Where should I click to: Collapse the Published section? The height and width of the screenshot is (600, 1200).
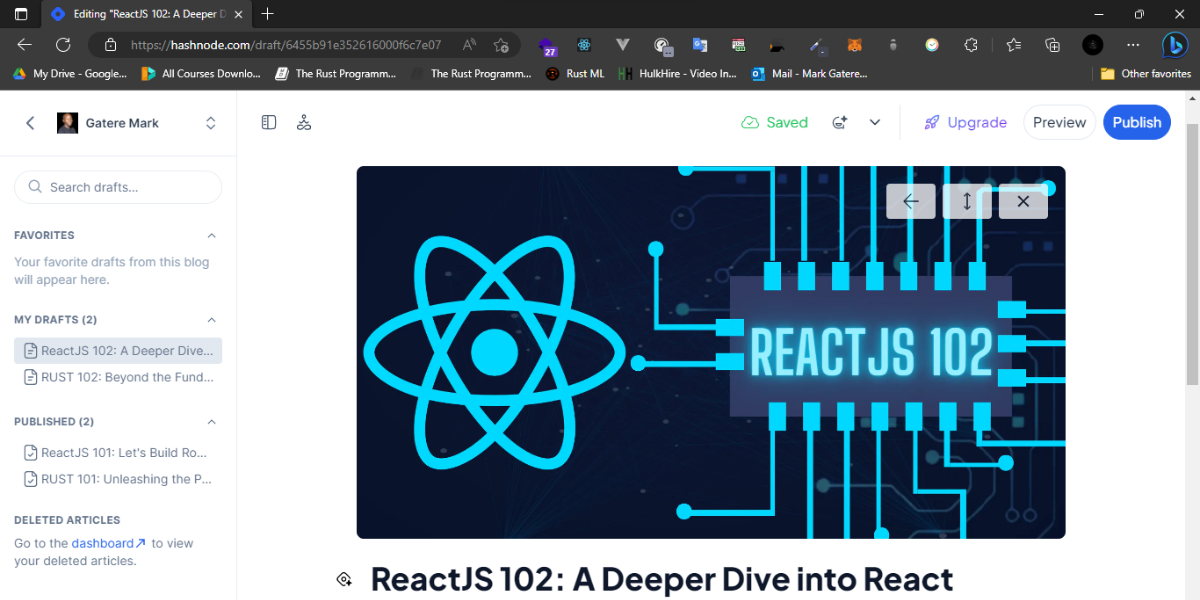tap(211, 422)
